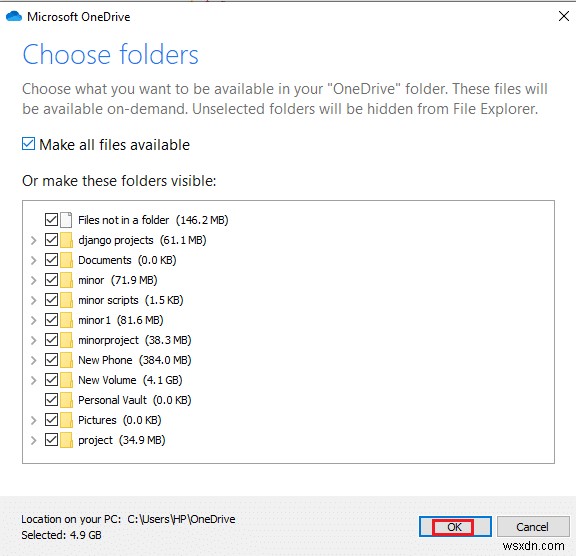Deselect the minor scripts checkbox
This screenshot has height=556, width=576.
(51, 300)
